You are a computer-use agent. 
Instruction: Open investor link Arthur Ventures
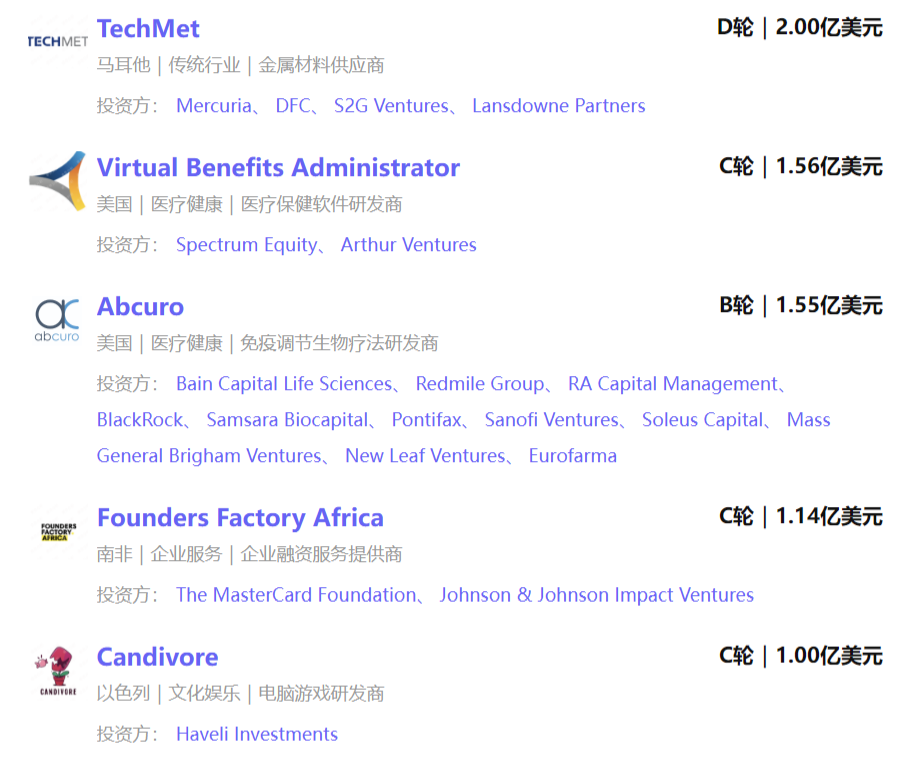(409, 245)
